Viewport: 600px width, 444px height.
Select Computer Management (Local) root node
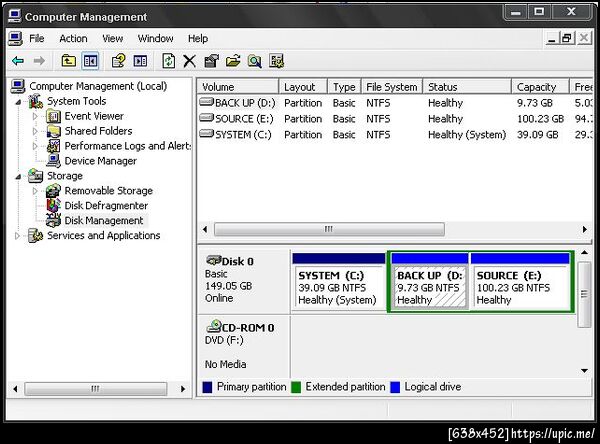click(98, 86)
